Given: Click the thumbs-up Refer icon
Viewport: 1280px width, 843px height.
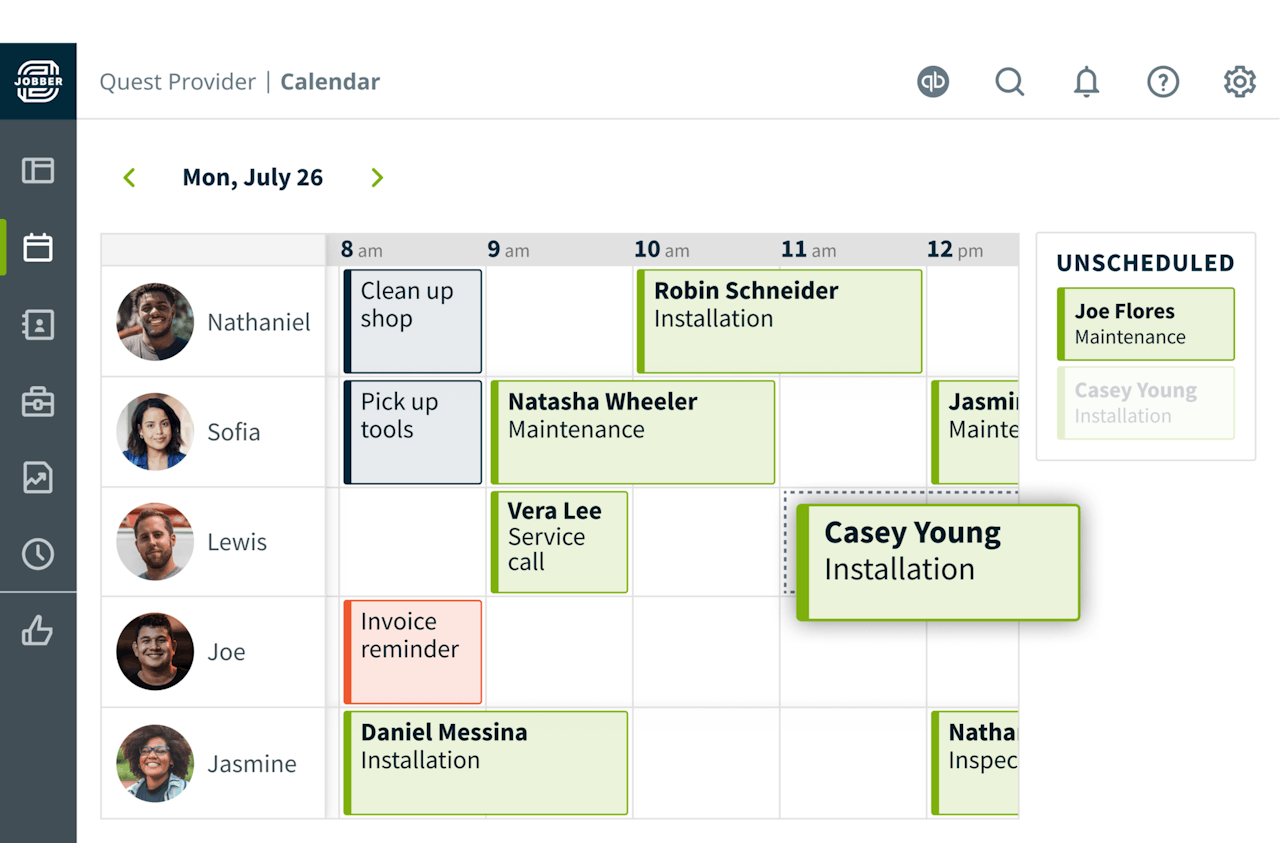Looking at the screenshot, I should 38,631.
